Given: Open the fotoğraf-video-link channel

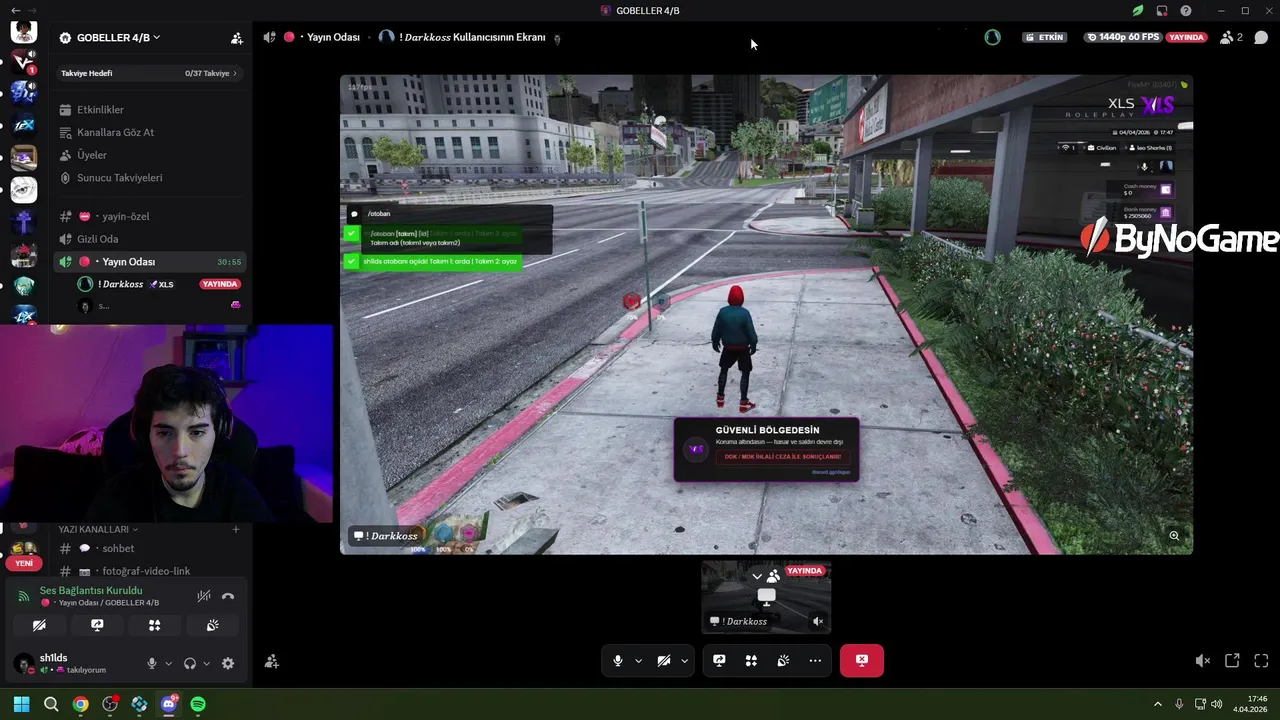Looking at the screenshot, I should (148, 571).
